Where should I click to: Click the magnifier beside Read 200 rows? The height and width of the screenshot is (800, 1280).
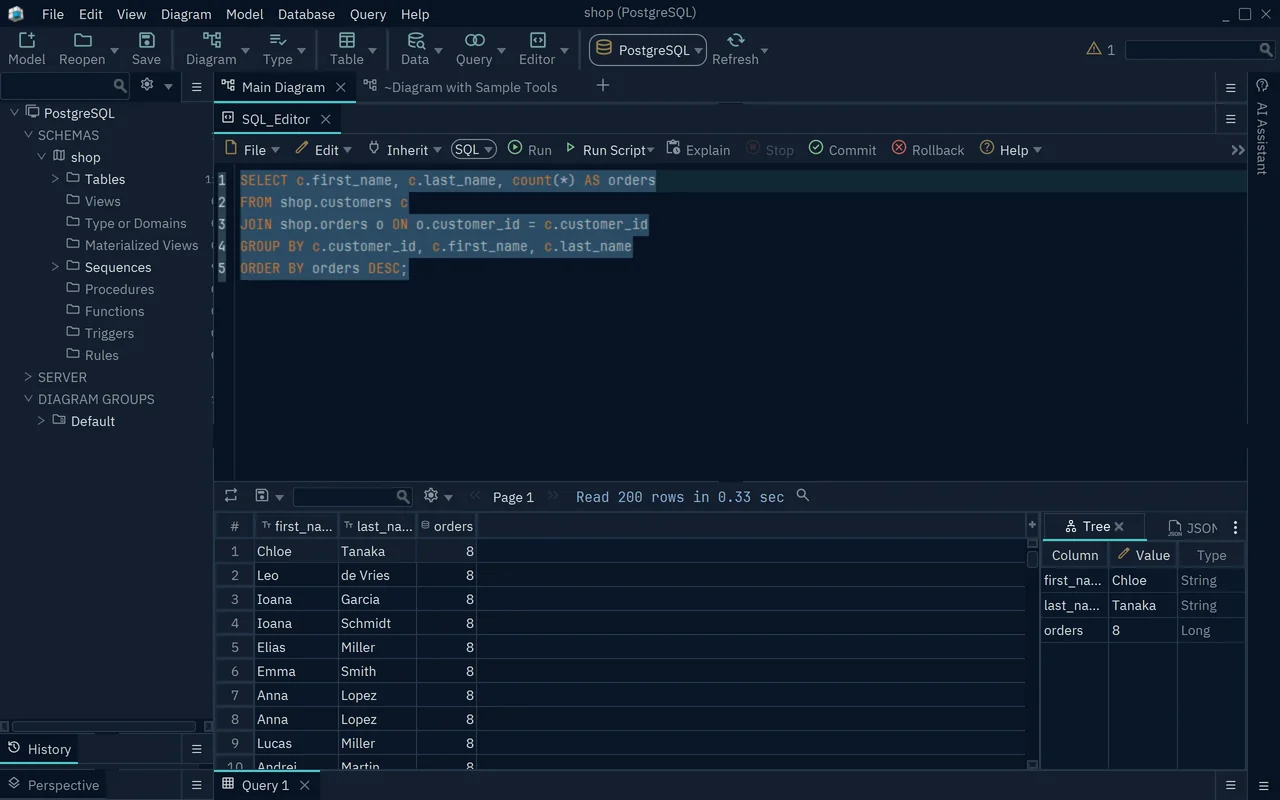tap(802, 495)
